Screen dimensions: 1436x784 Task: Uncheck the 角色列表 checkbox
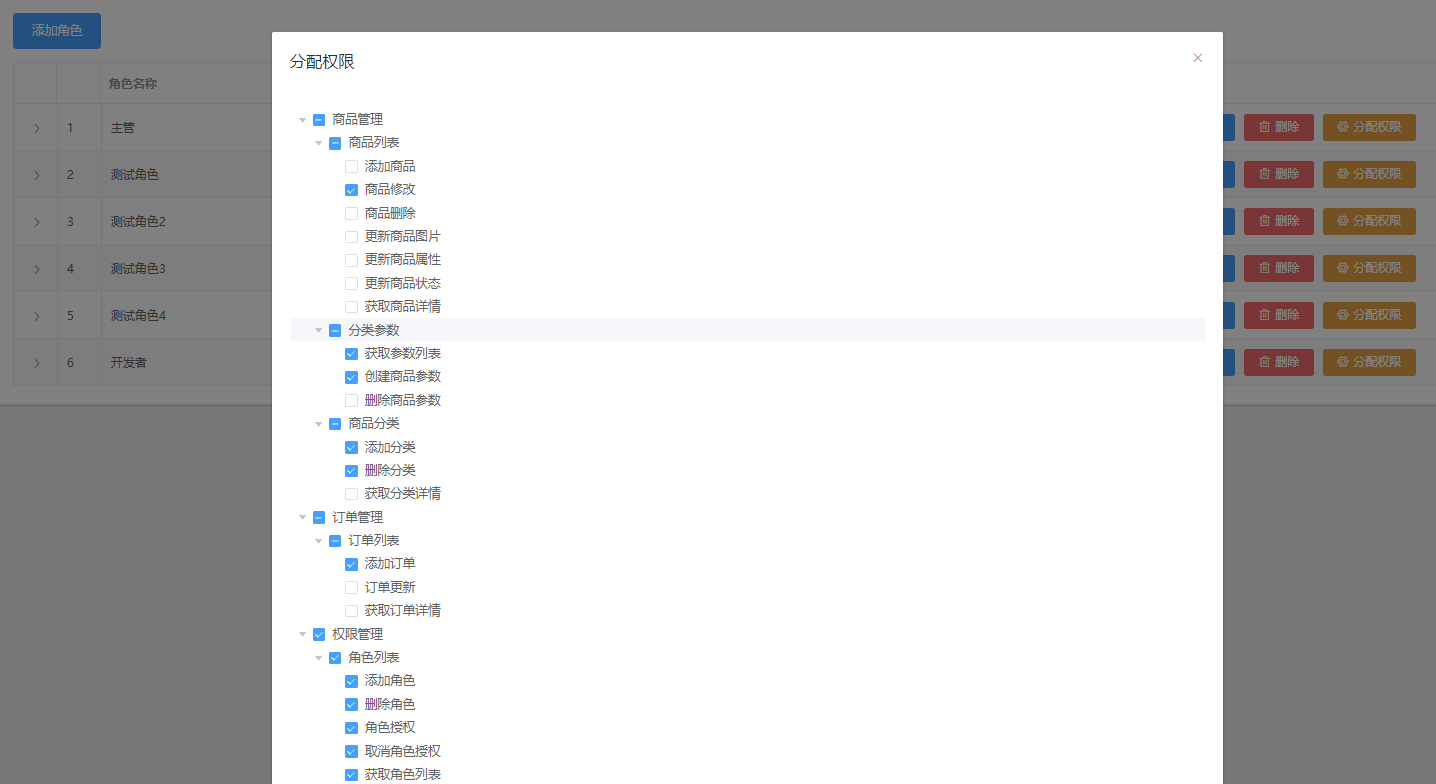click(x=335, y=658)
